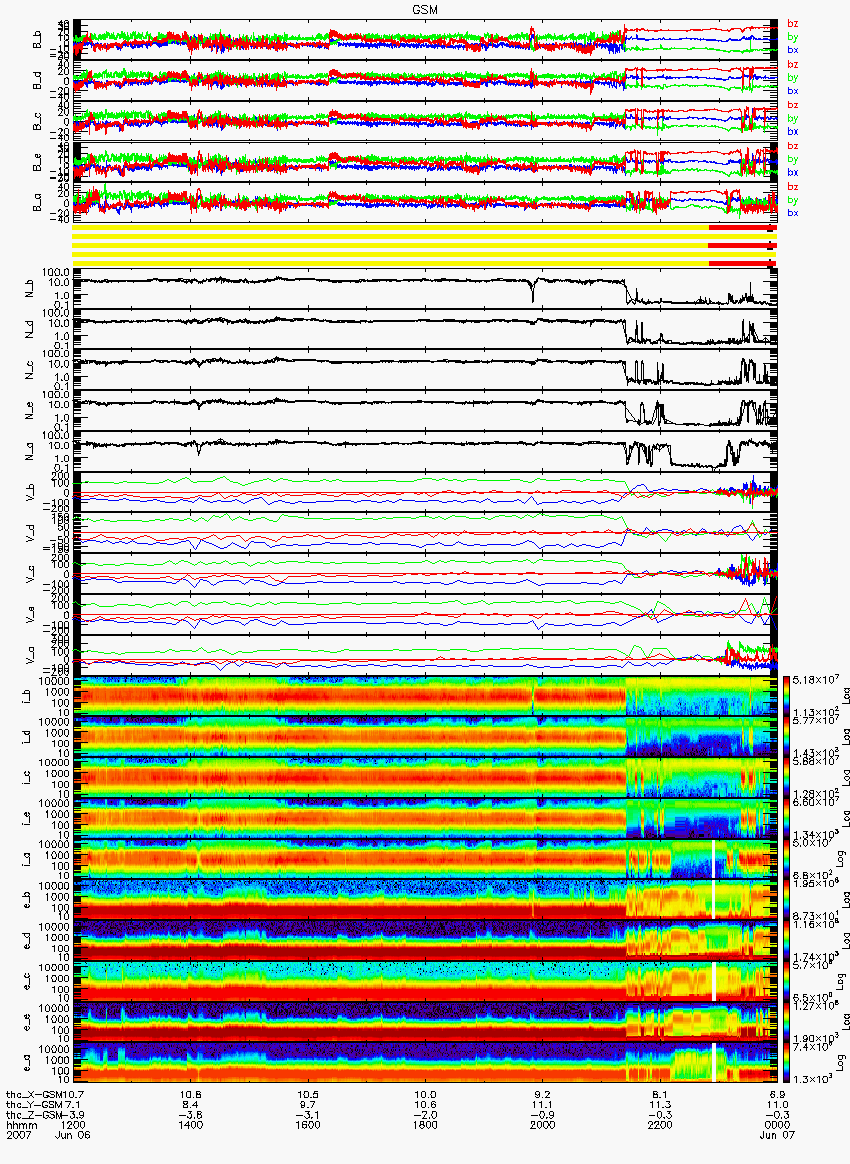
Task: Click the 2000 time tick label
Action: 543,1125
